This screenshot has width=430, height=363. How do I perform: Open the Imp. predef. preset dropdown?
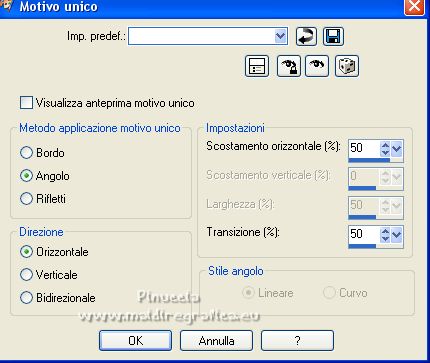click(x=280, y=36)
